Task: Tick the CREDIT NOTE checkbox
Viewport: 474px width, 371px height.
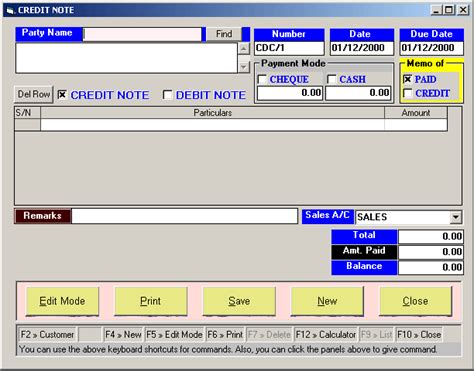Action: (x=62, y=95)
